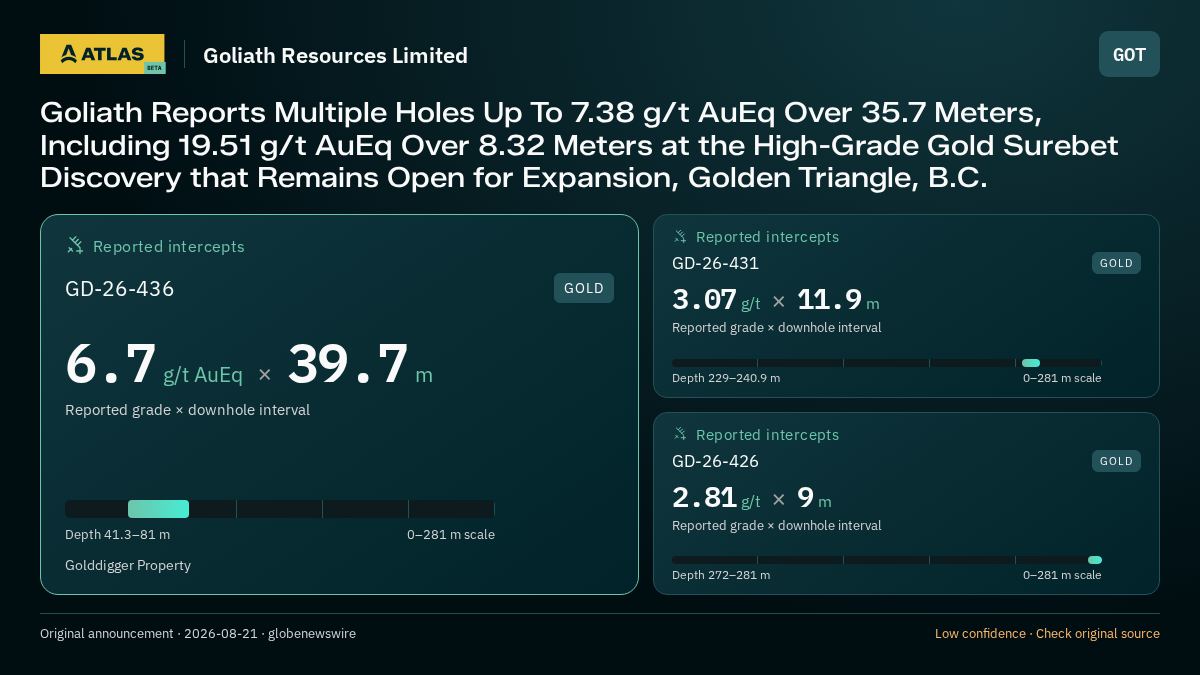Click the Depth 272–281 m label
1200x675 pixels.
tap(721, 575)
